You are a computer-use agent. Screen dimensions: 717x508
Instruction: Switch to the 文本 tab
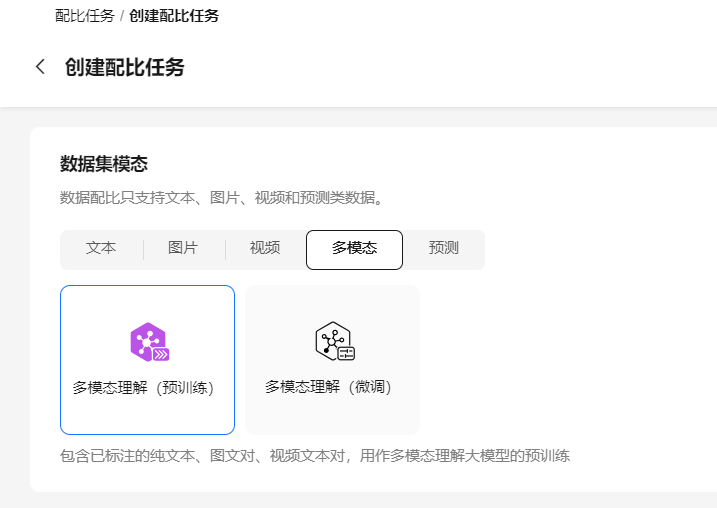click(101, 249)
